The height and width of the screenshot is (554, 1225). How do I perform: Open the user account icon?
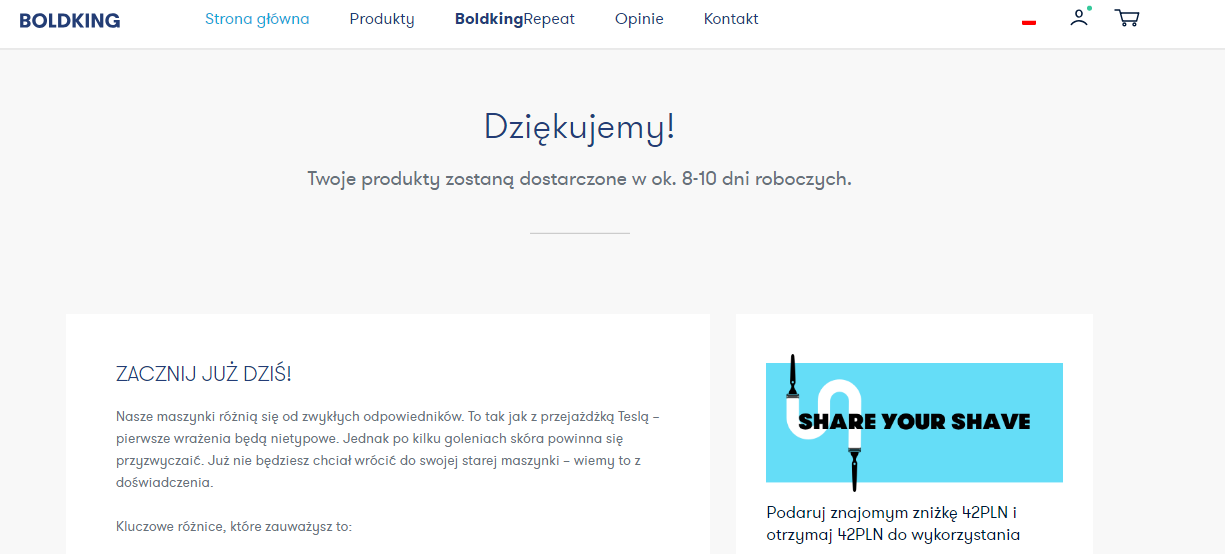[x=1079, y=17]
